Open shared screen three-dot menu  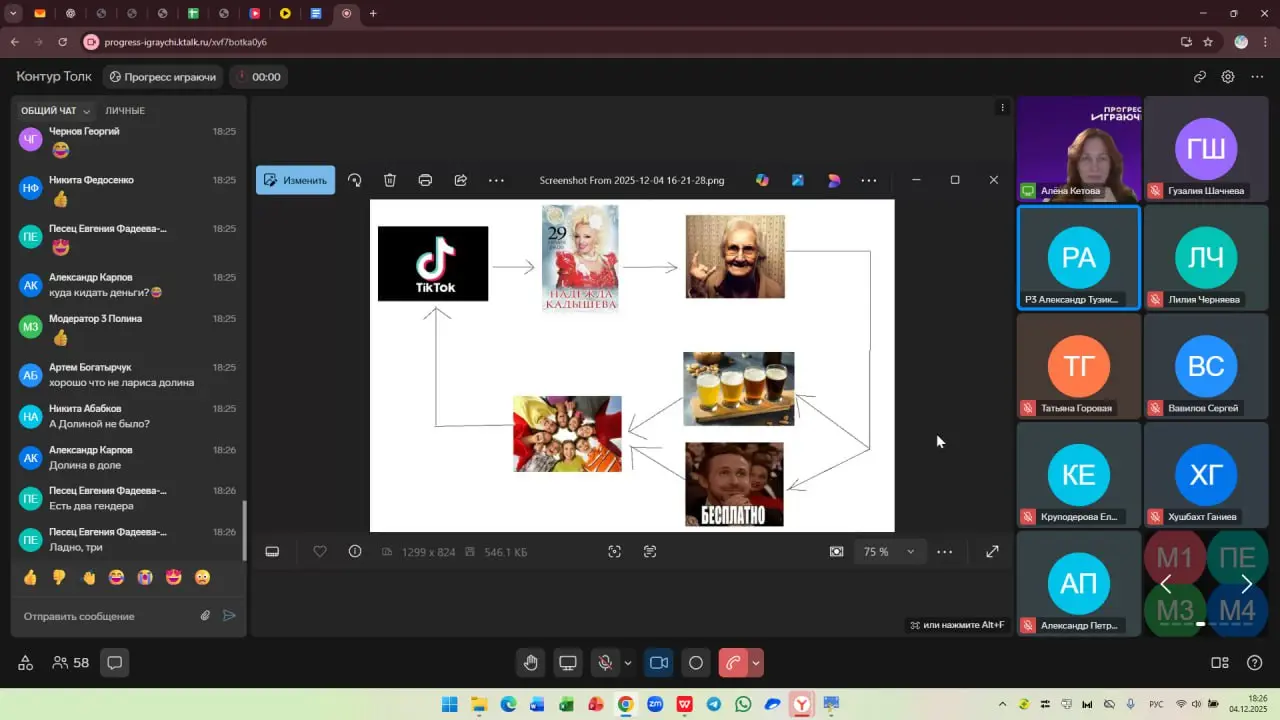coord(1002,107)
